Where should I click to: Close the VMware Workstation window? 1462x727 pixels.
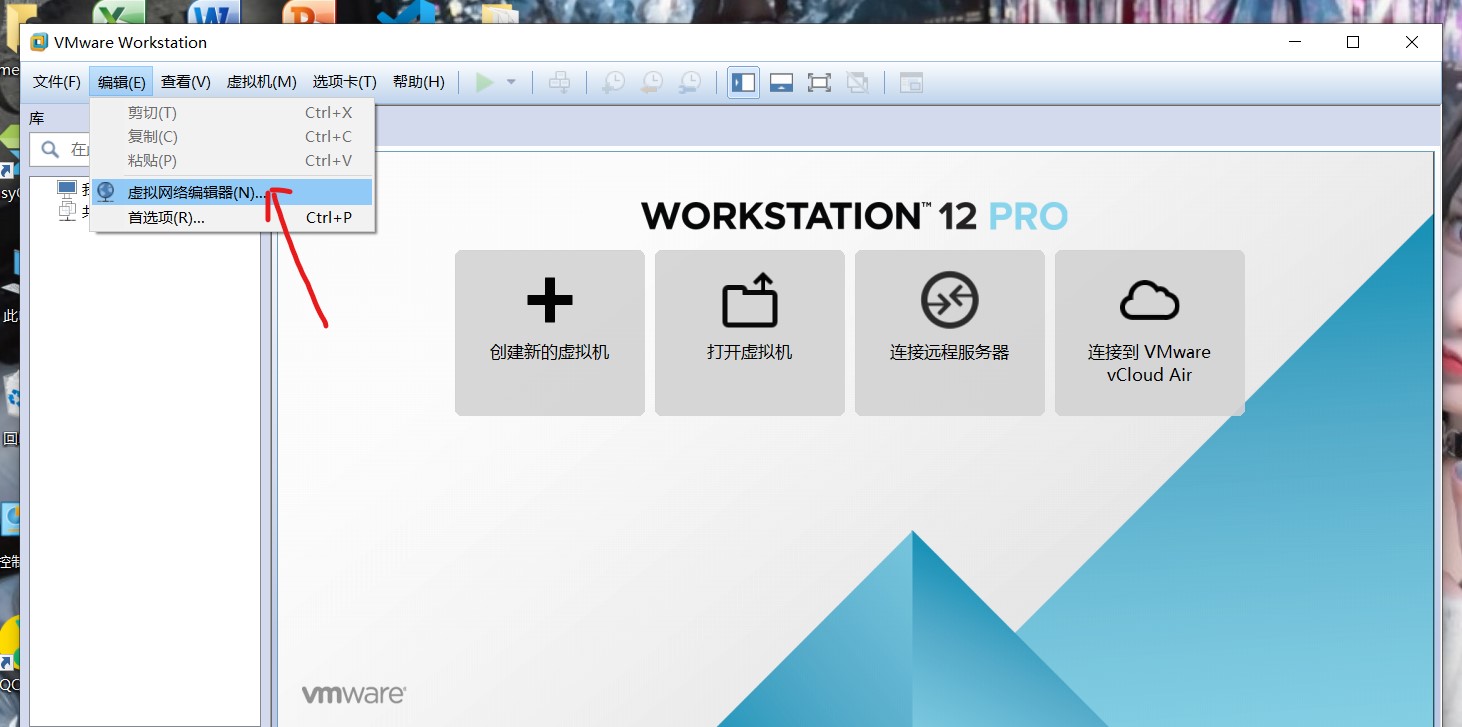1411,42
